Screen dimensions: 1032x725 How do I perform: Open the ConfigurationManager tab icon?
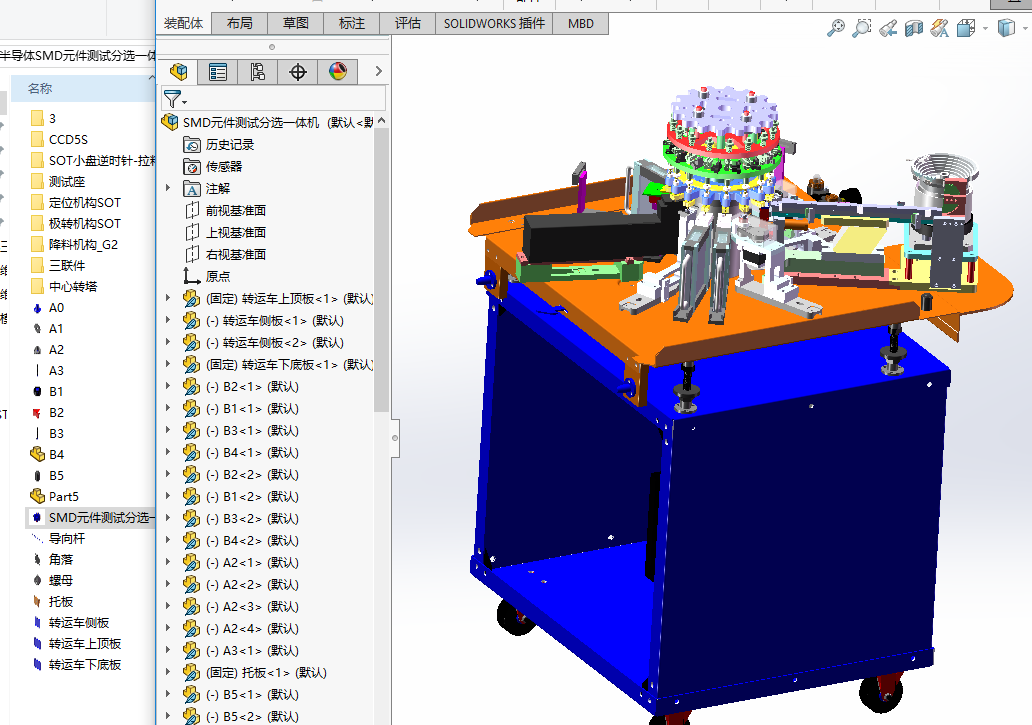[x=257, y=72]
